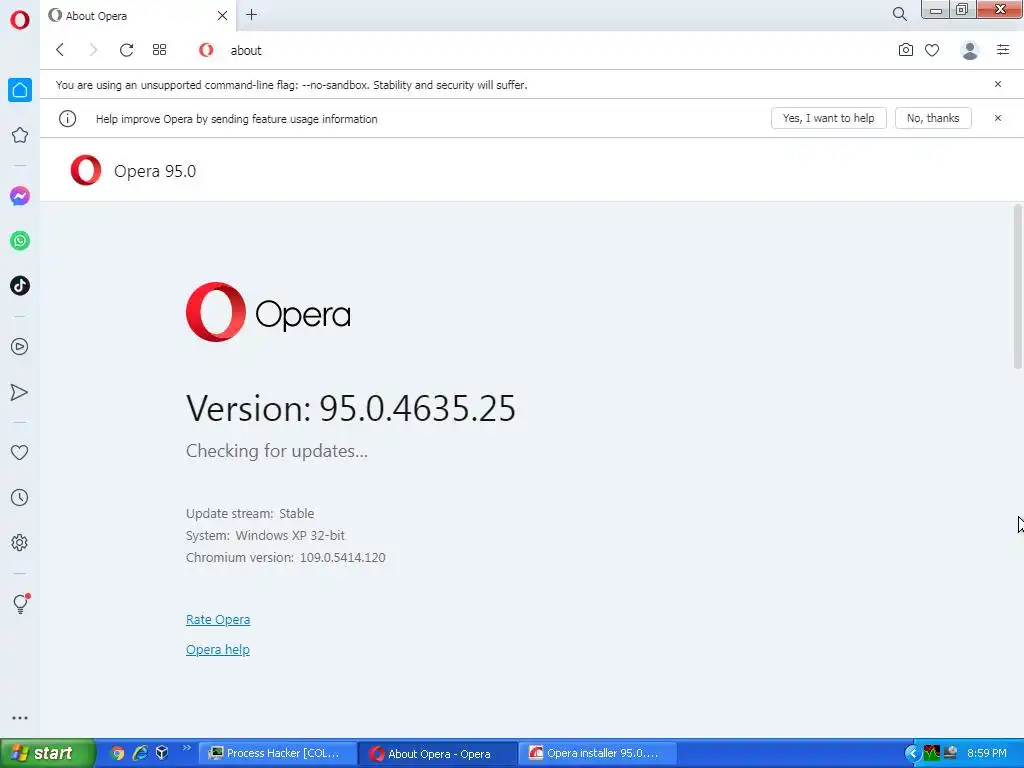Click the Update stream: Stable text
The image size is (1024, 768).
click(249, 513)
